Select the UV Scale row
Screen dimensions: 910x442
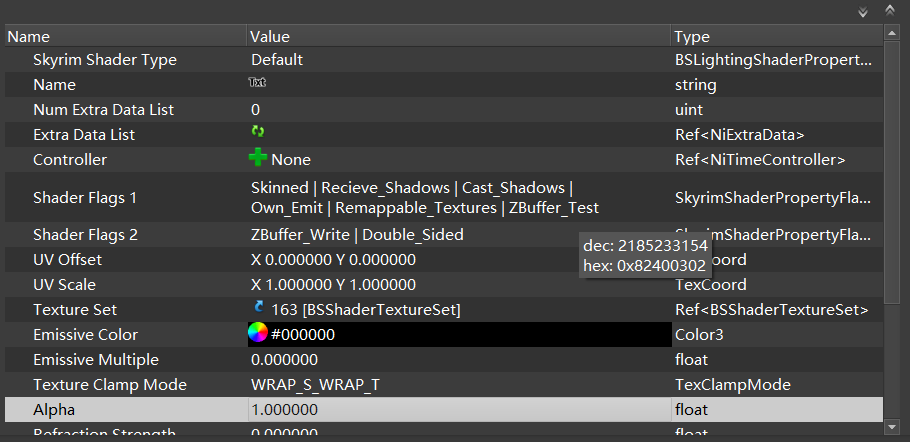point(444,285)
